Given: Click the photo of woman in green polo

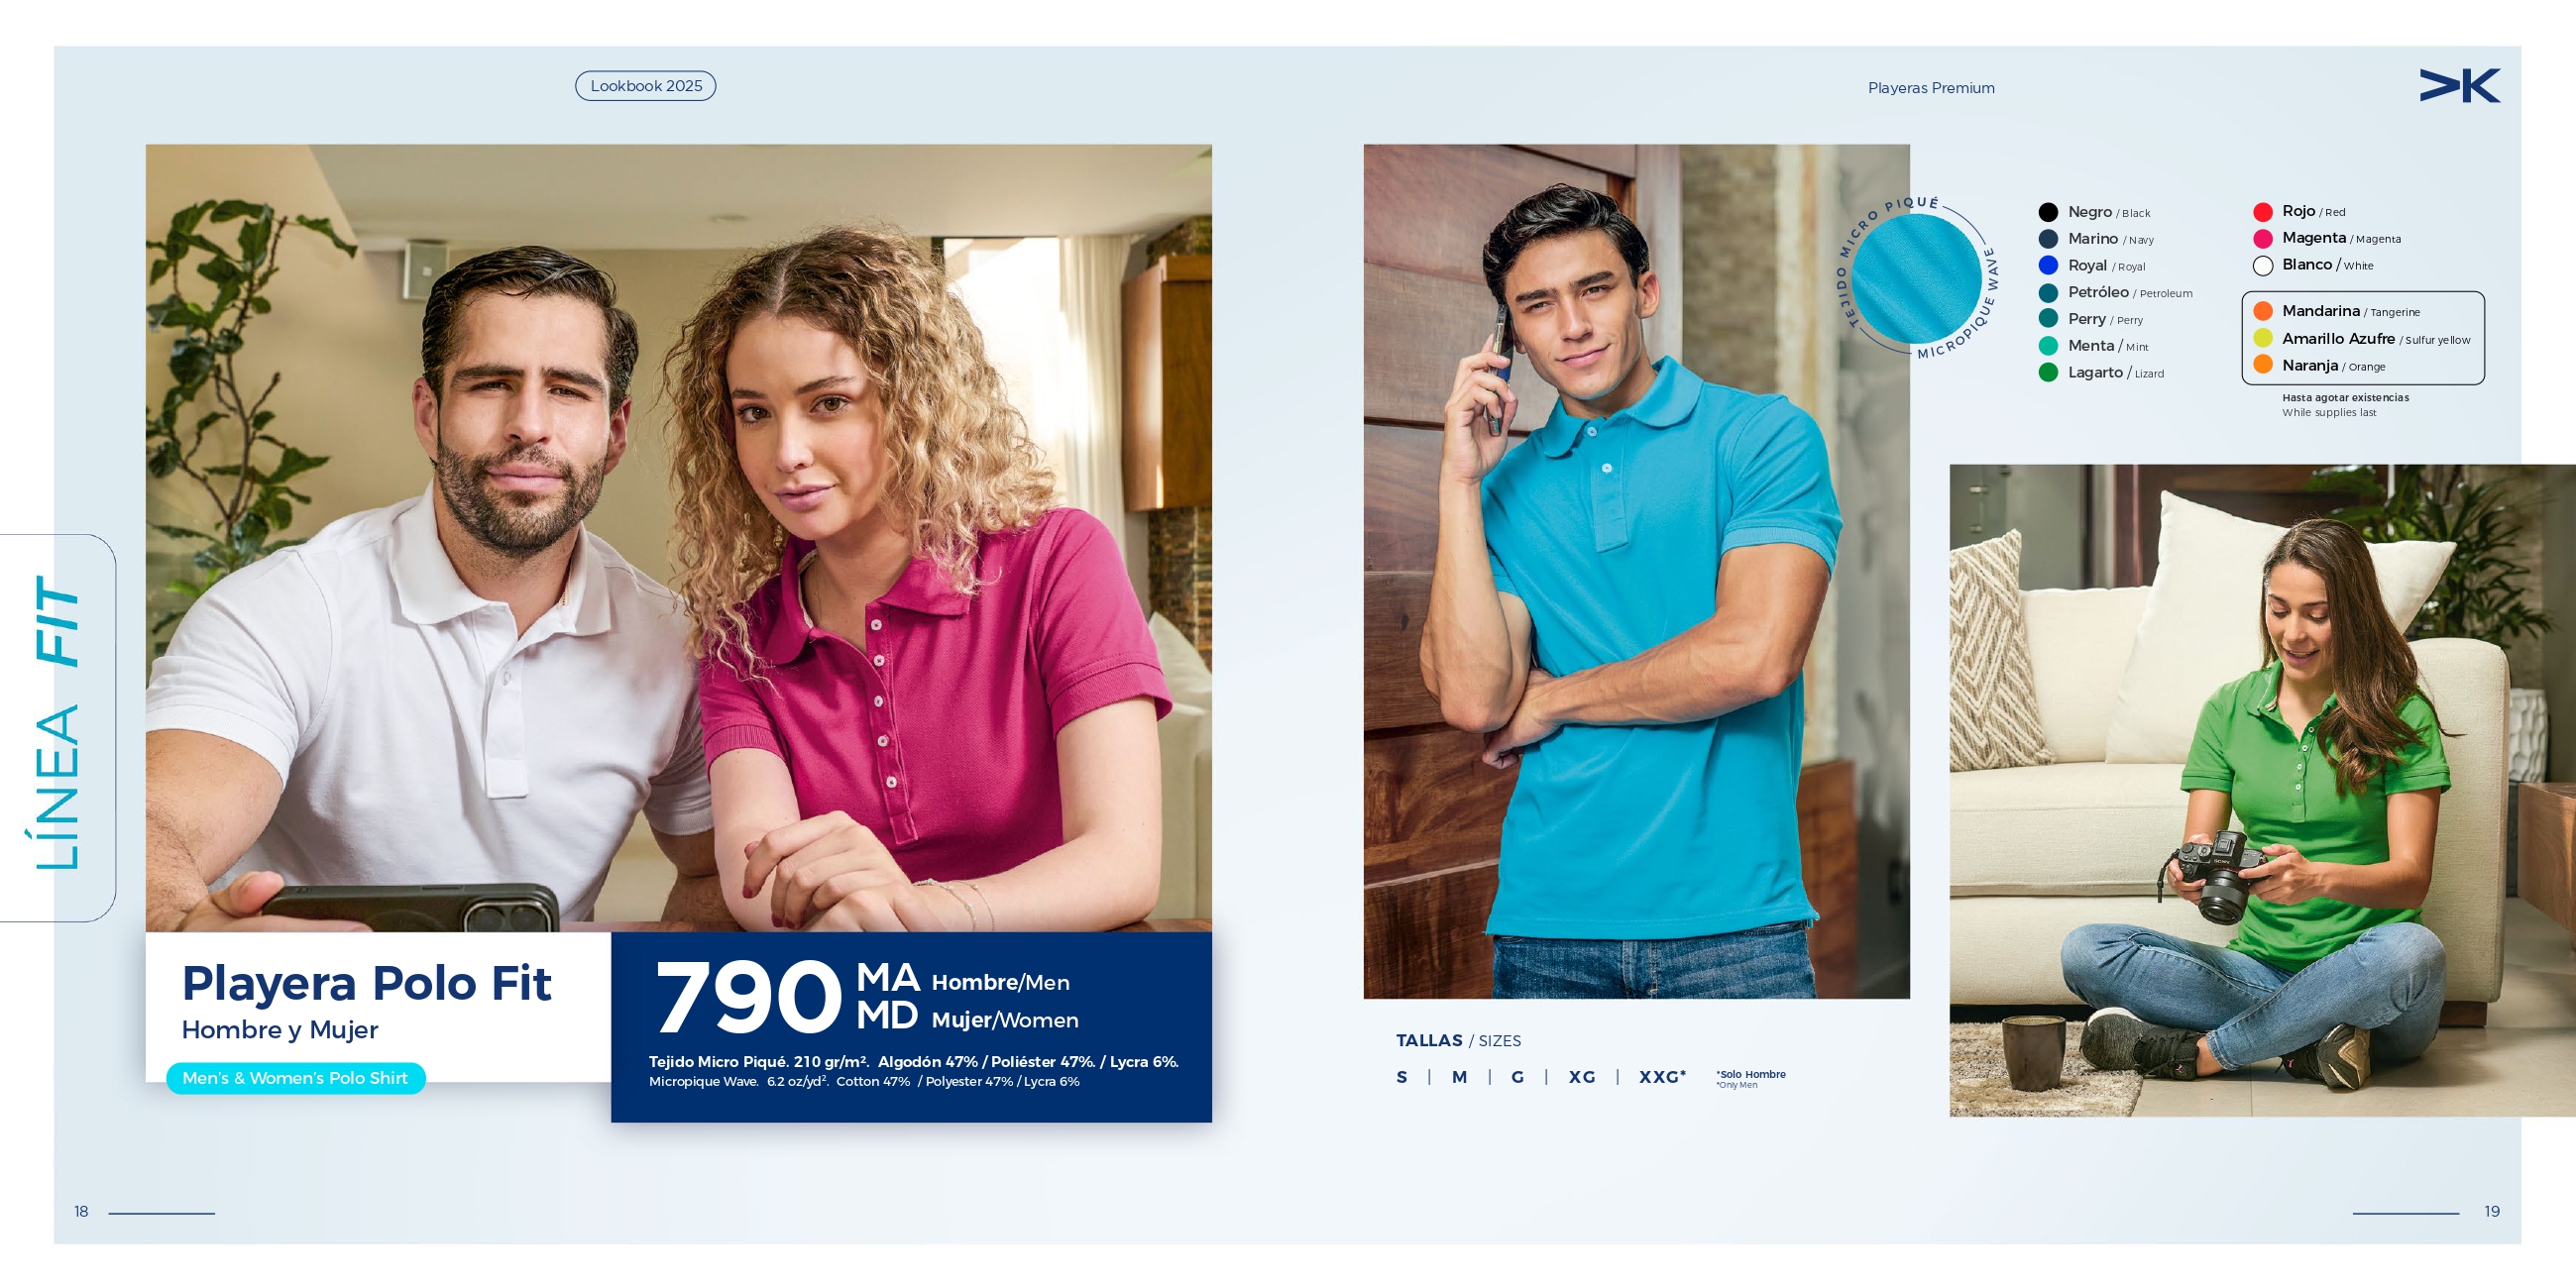Looking at the screenshot, I should 2262,790.
